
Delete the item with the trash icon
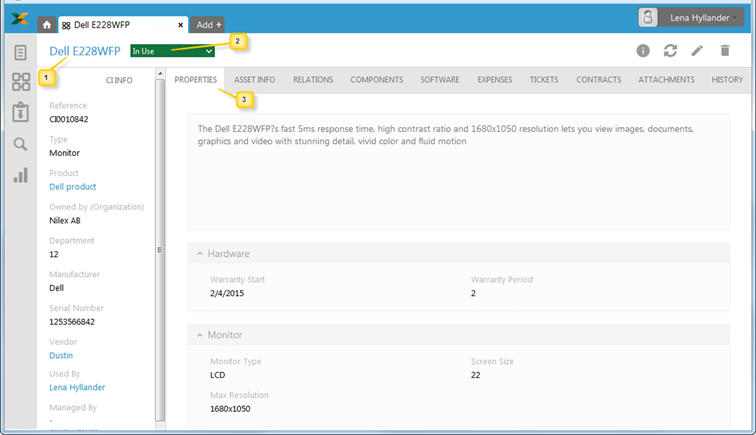tap(725, 51)
